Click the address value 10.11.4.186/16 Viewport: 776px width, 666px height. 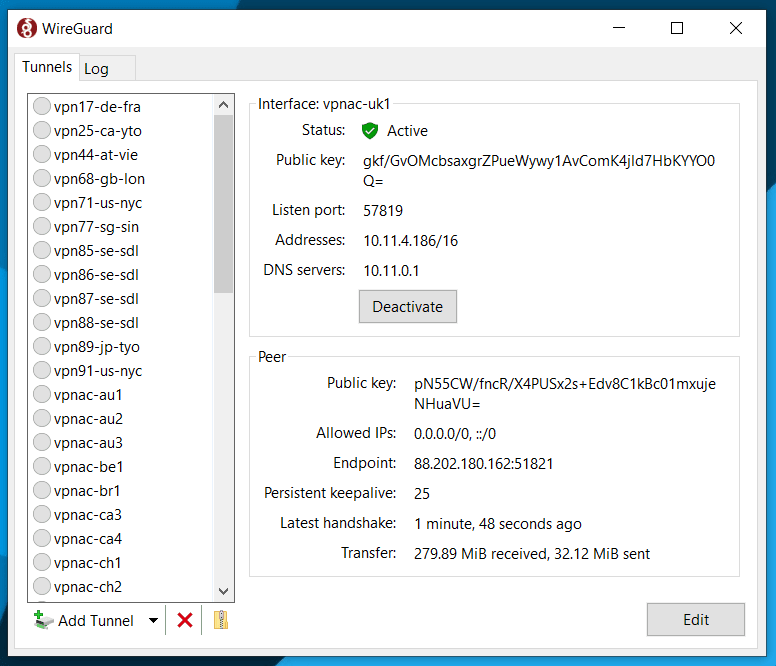tap(411, 241)
